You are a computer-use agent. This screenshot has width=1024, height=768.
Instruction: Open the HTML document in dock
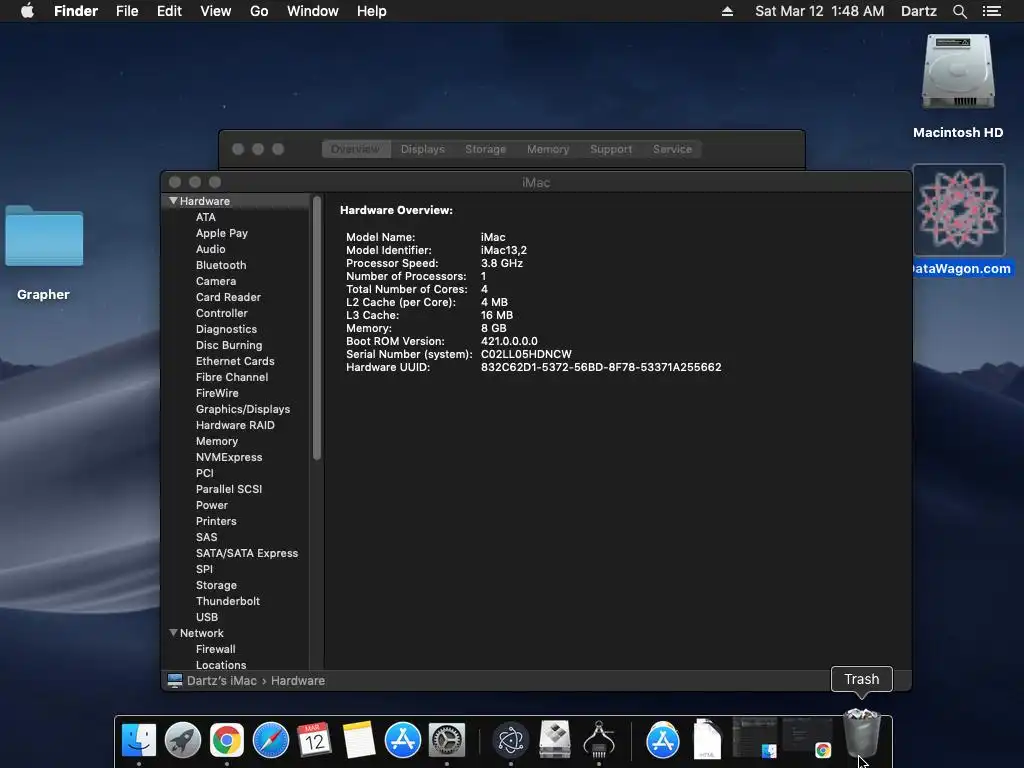pos(707,740)
